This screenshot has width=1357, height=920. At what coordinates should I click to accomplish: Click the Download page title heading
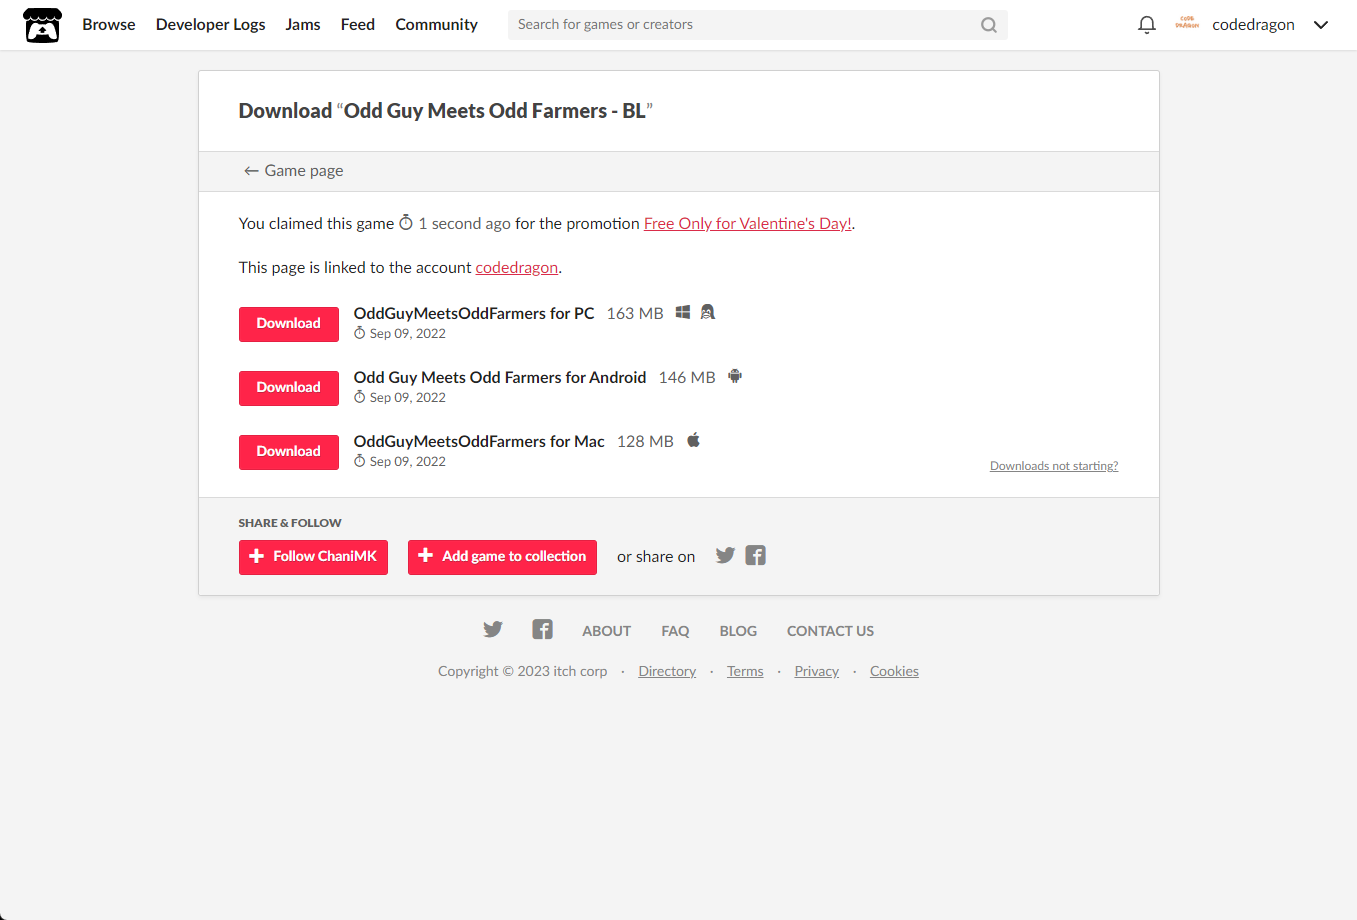[x=445, y=111]
